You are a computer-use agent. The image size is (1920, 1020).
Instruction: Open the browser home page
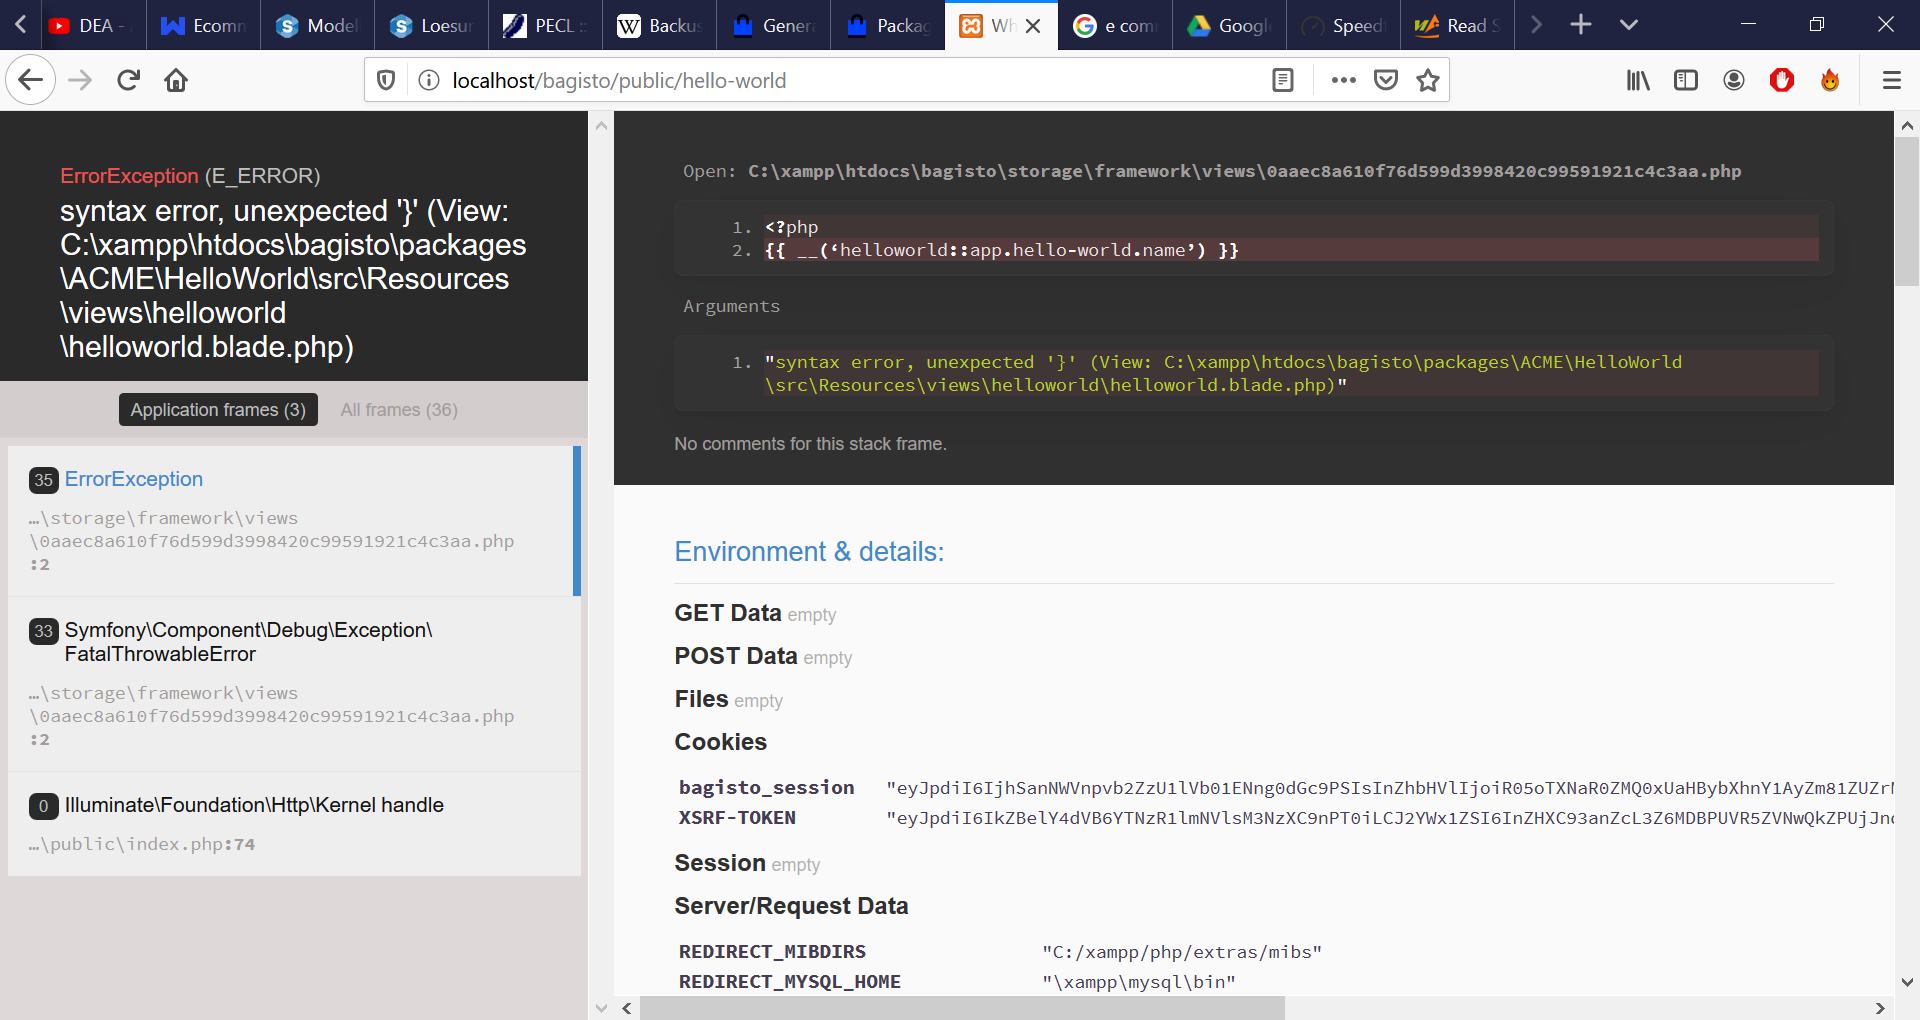click(x=176, y=80)
